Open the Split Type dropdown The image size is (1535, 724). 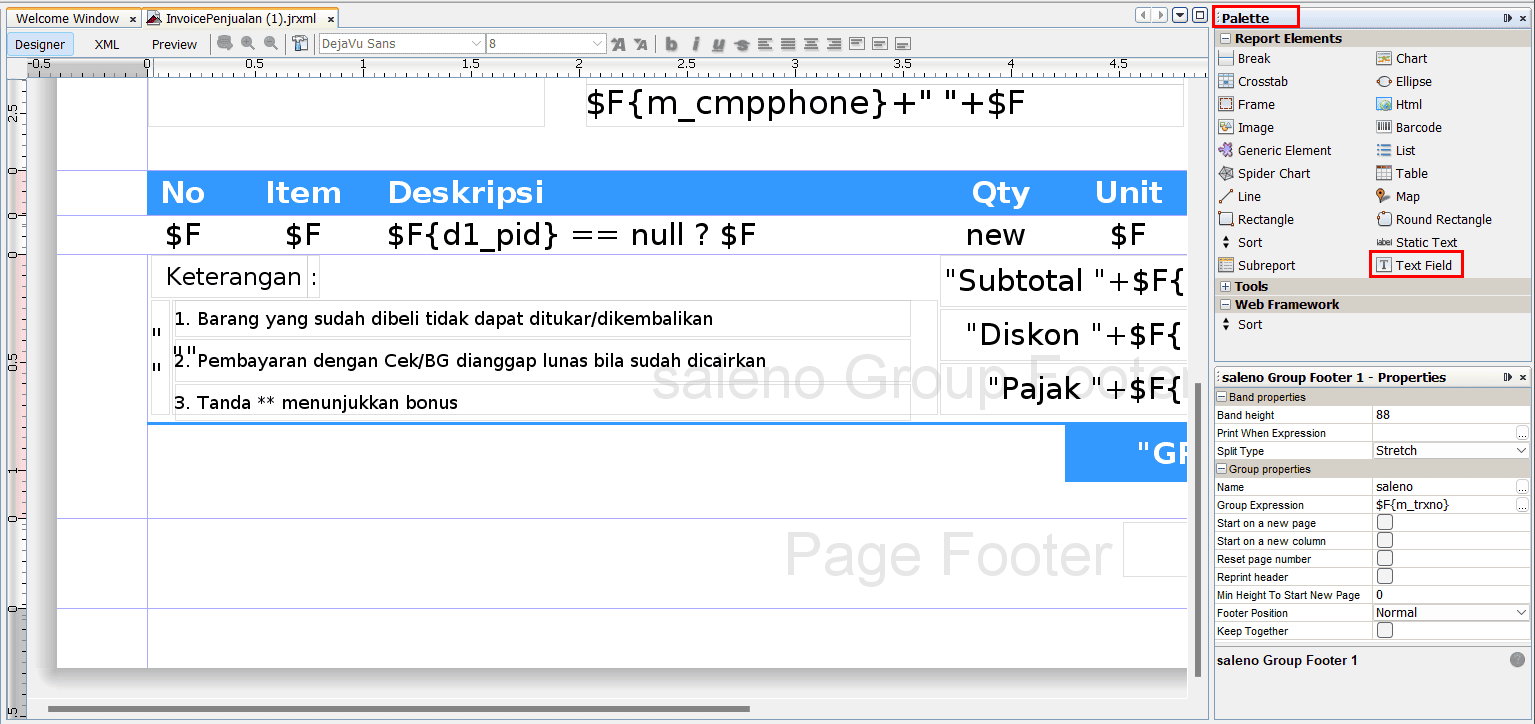click(1522, 451)
